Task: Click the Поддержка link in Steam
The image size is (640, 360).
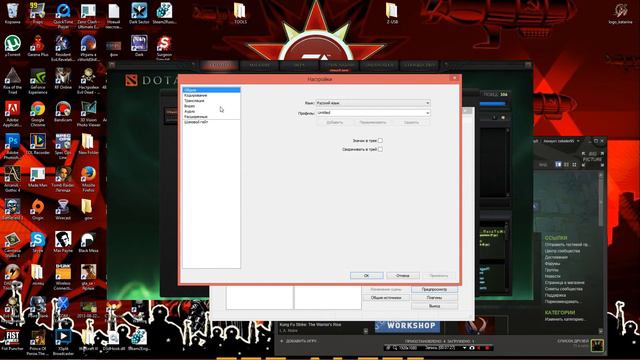Action: click(x=555, y=295)
